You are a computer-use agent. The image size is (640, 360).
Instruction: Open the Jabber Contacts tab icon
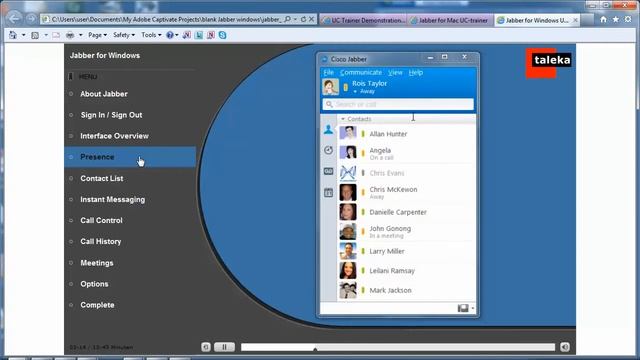click(x=328, y=130)
